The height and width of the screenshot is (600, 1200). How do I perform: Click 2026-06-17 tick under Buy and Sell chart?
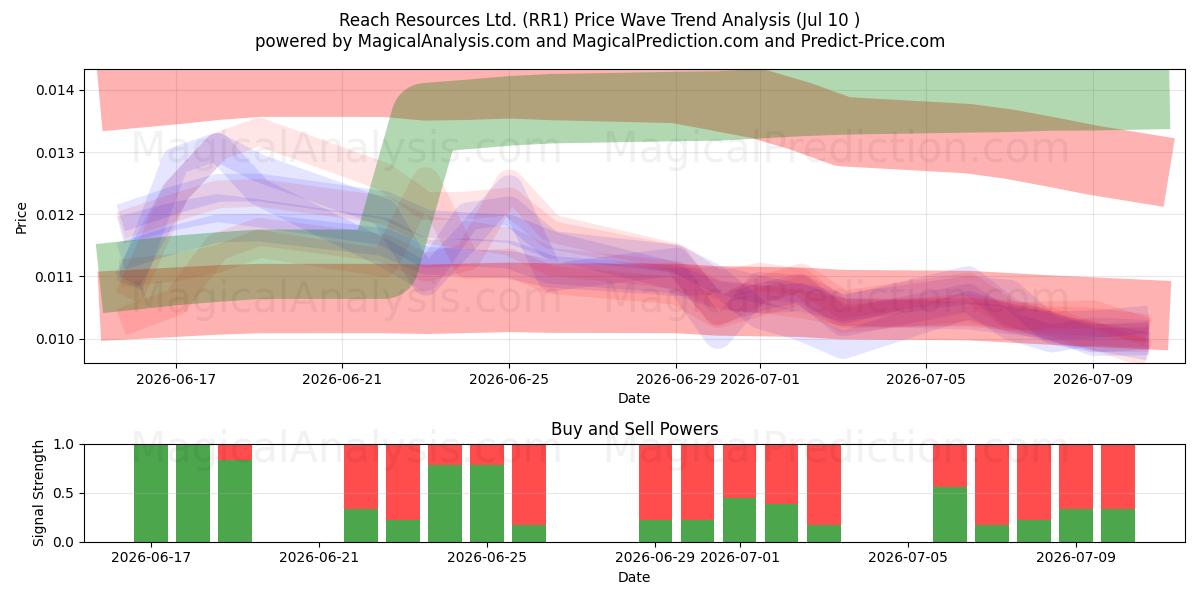click(151, 558)
